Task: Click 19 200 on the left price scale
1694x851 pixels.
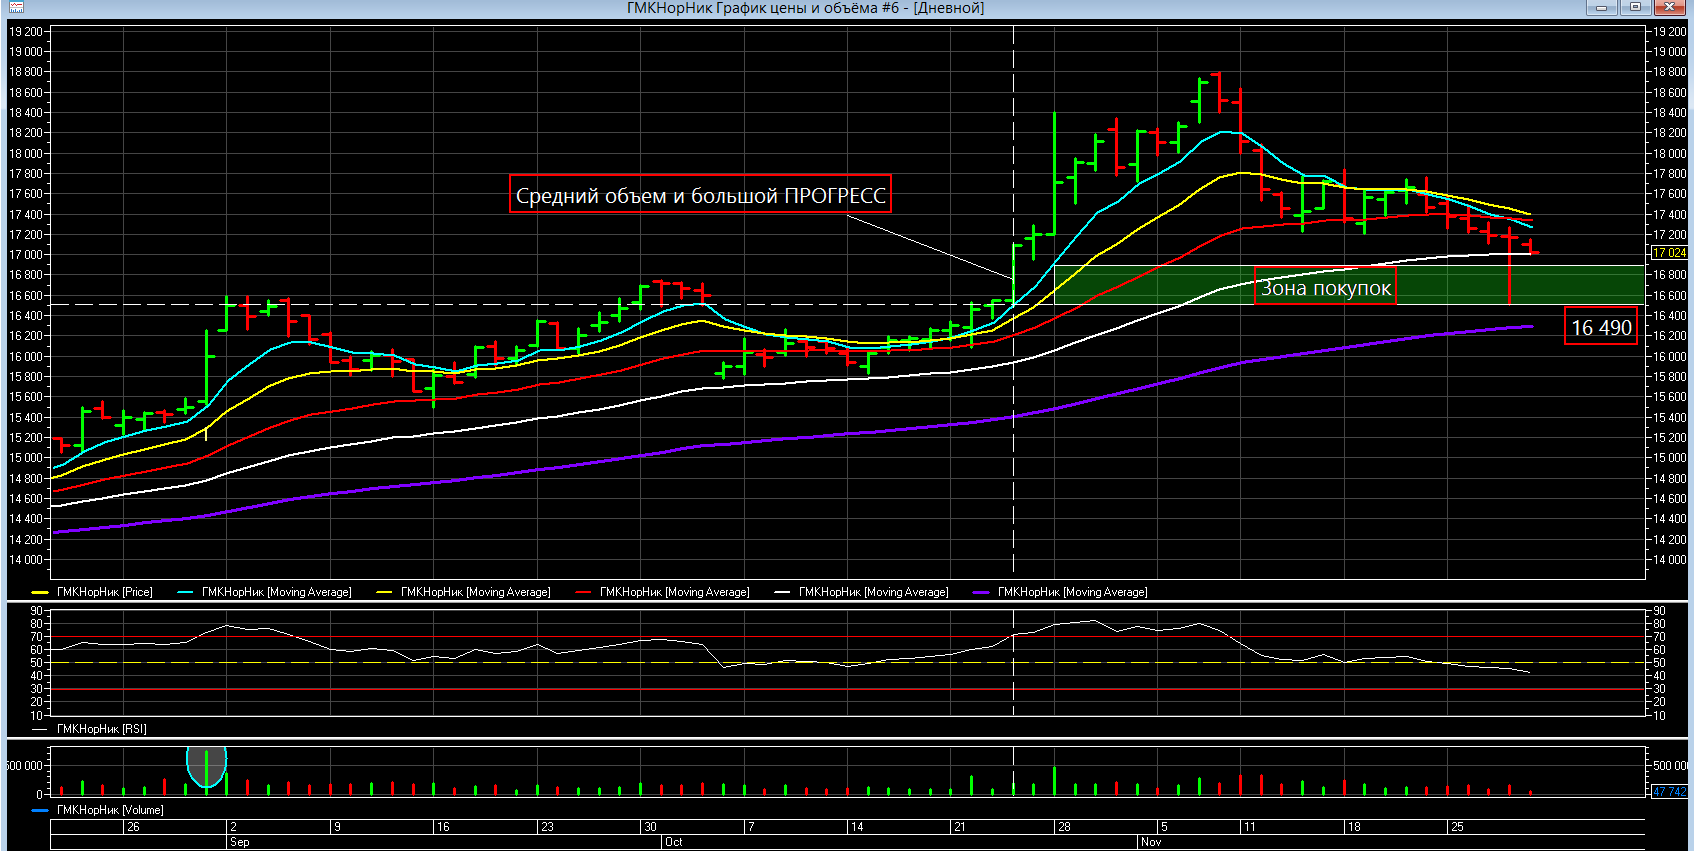Action: [25, 31]
